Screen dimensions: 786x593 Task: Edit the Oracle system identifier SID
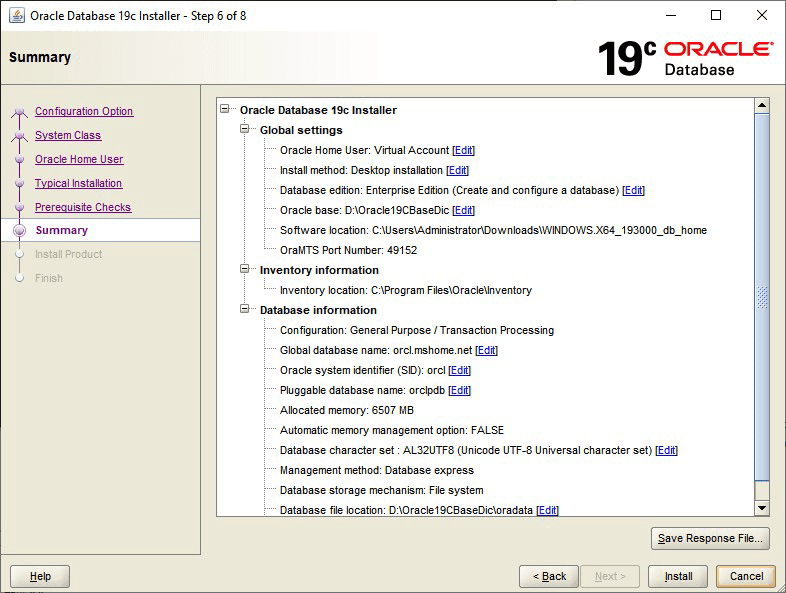click(x=460, y=370)
